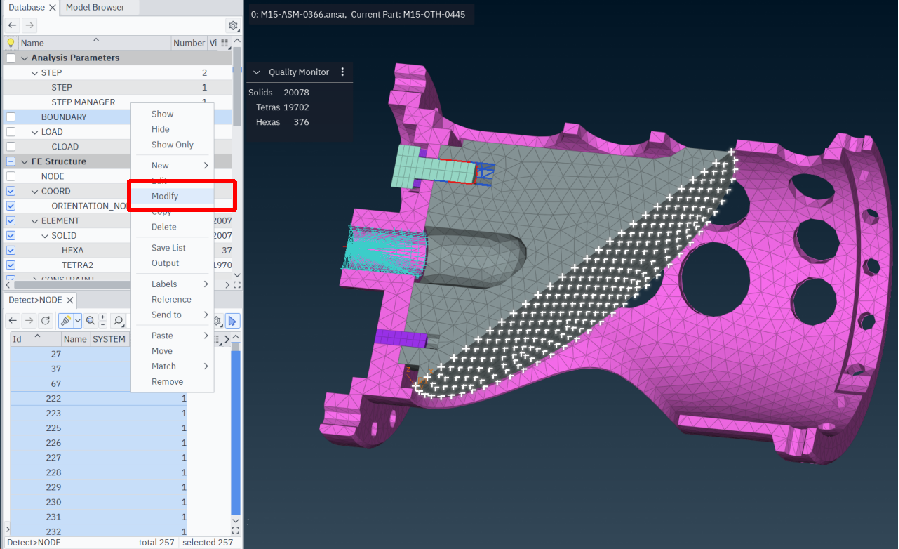
Task: Toggle the Analysis Parameters checkbox
Action: pyautogui.click(x=11, y=58)
